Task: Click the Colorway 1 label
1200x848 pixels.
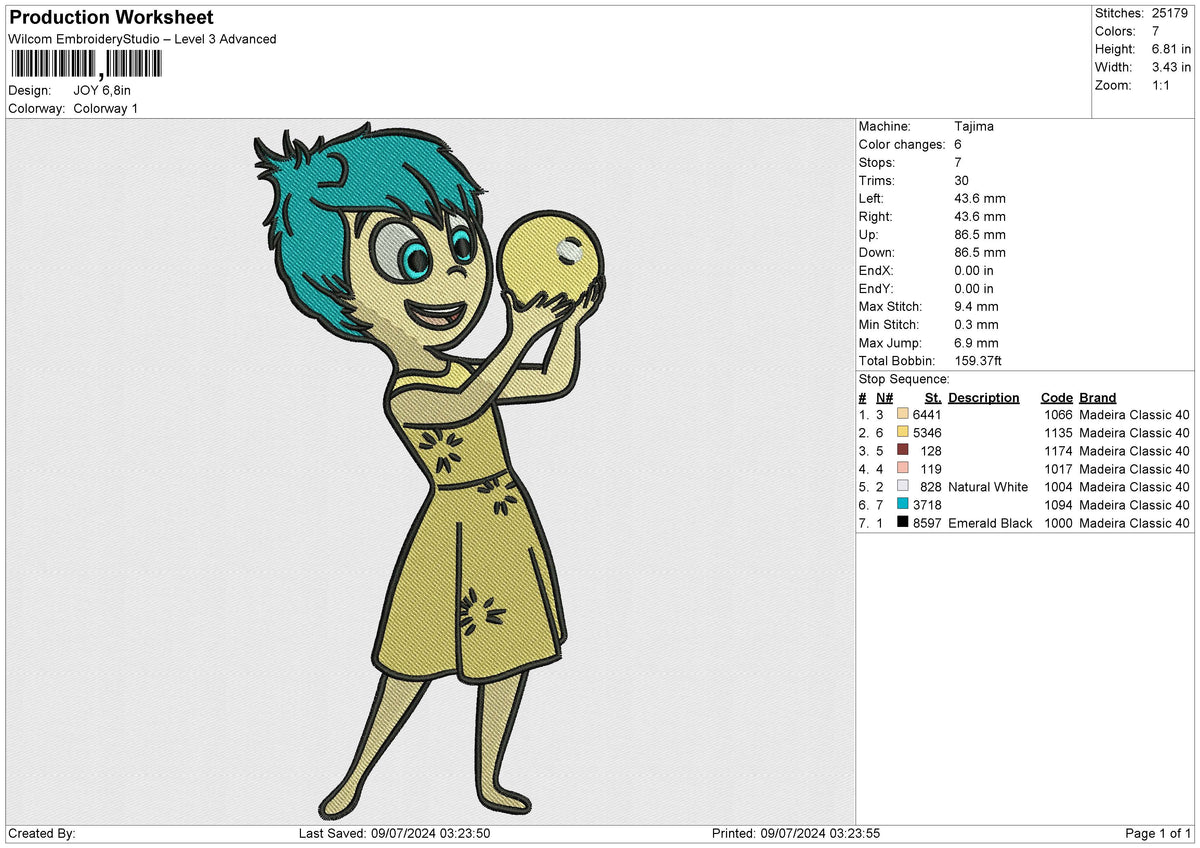Action: coord(106,108)
